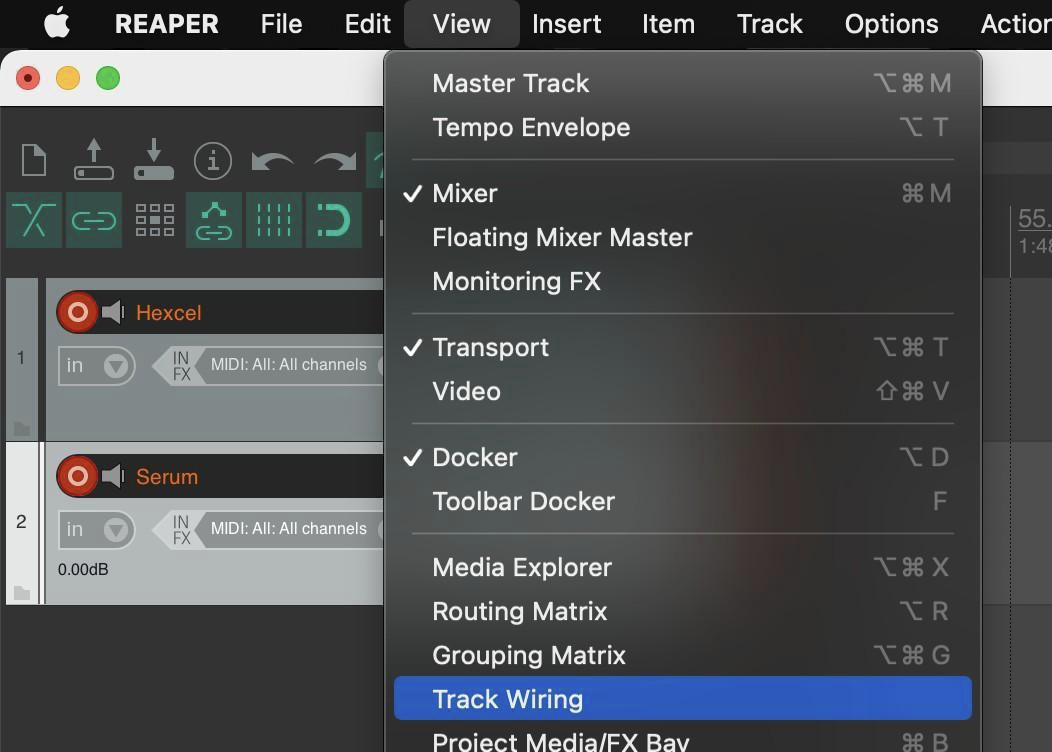The height and width of the screenshot is (752, 1052).
Task: Open Hexcel track MIDI input channel selector
Action: click(289, 365)
